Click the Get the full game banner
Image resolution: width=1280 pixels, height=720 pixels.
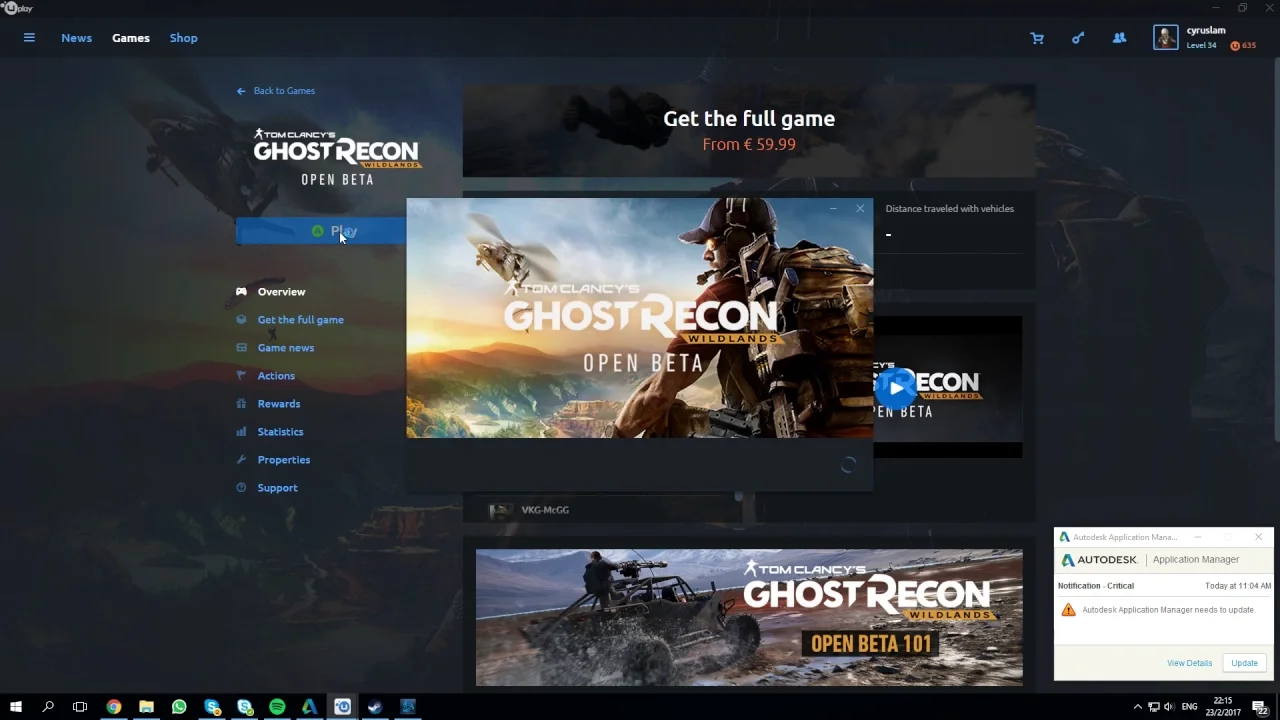coord(749,131)
